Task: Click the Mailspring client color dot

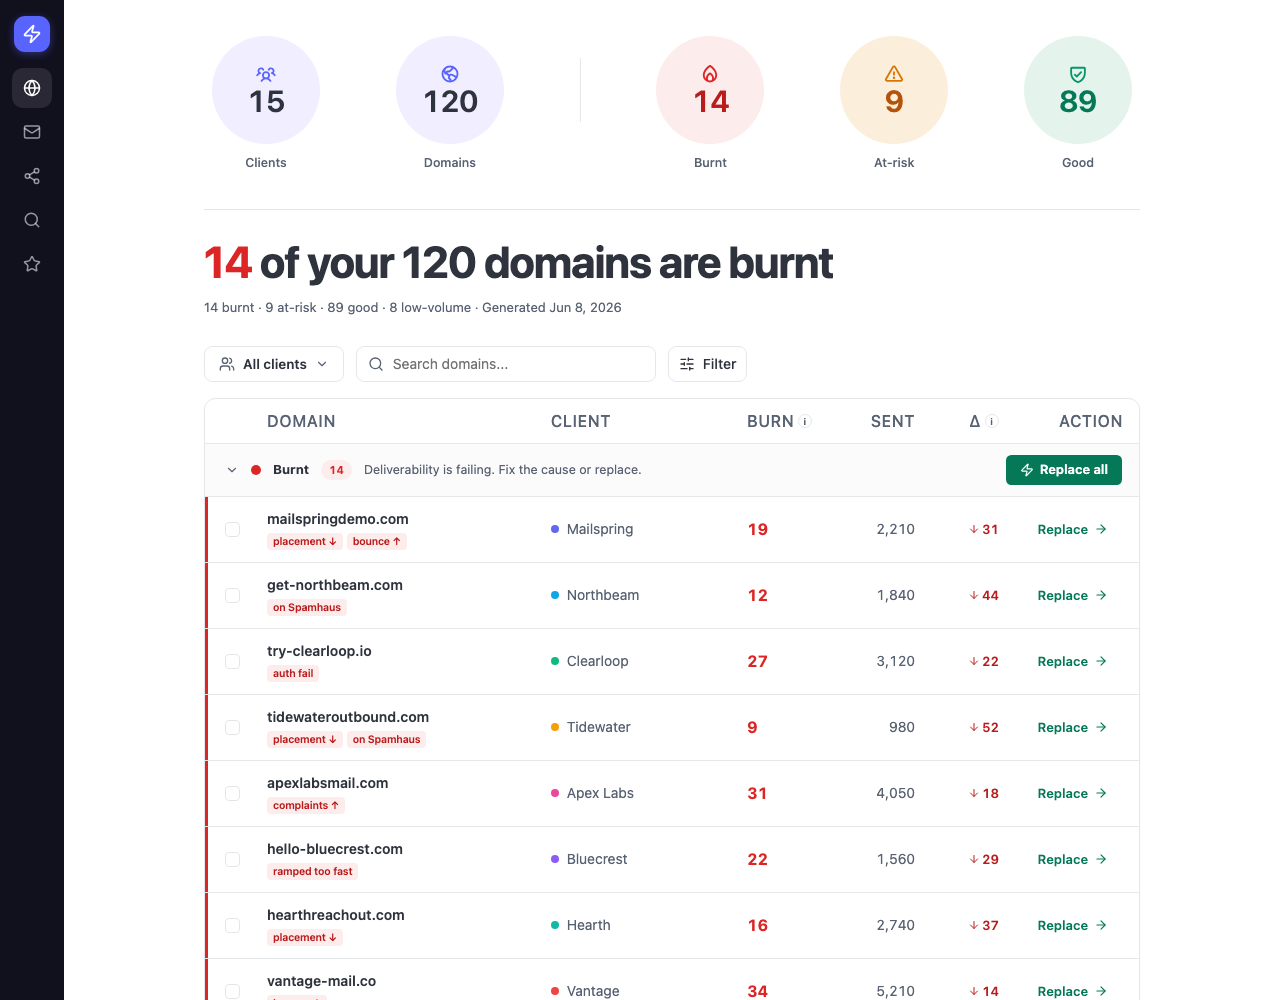Action: pyautogui.click(x=555, y=529)
